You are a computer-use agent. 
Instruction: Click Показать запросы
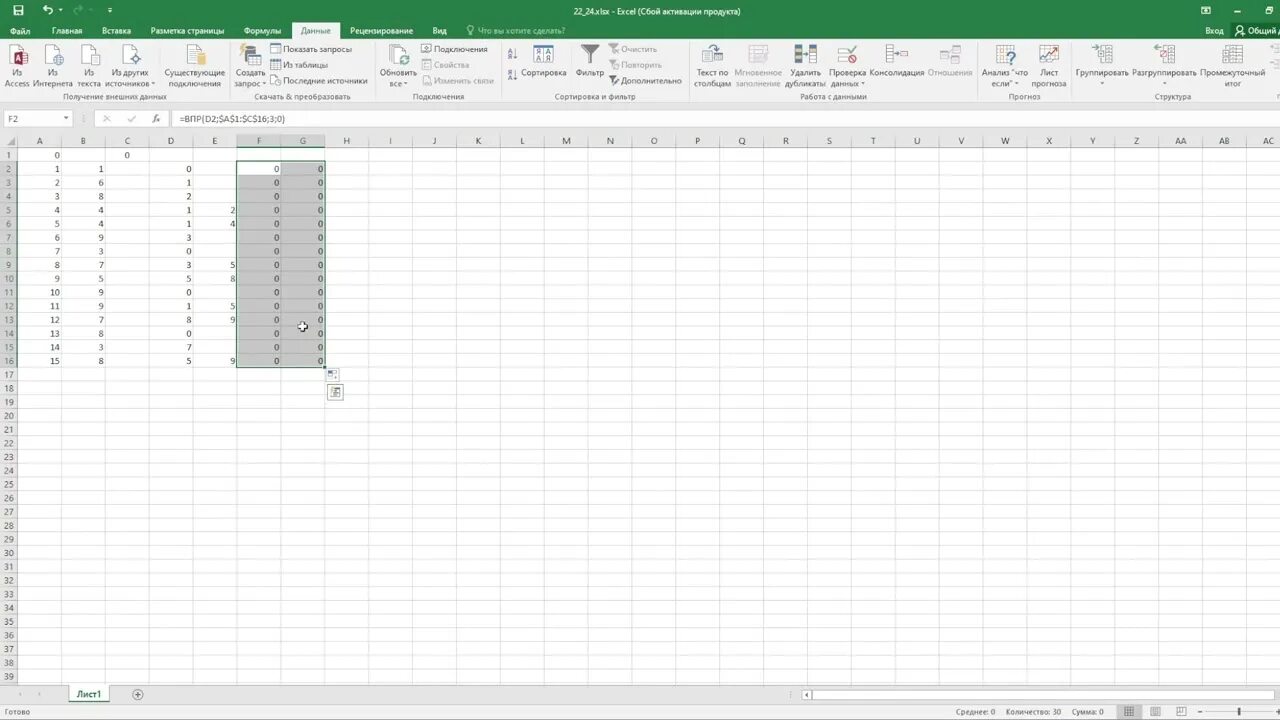tap(310, 49)
